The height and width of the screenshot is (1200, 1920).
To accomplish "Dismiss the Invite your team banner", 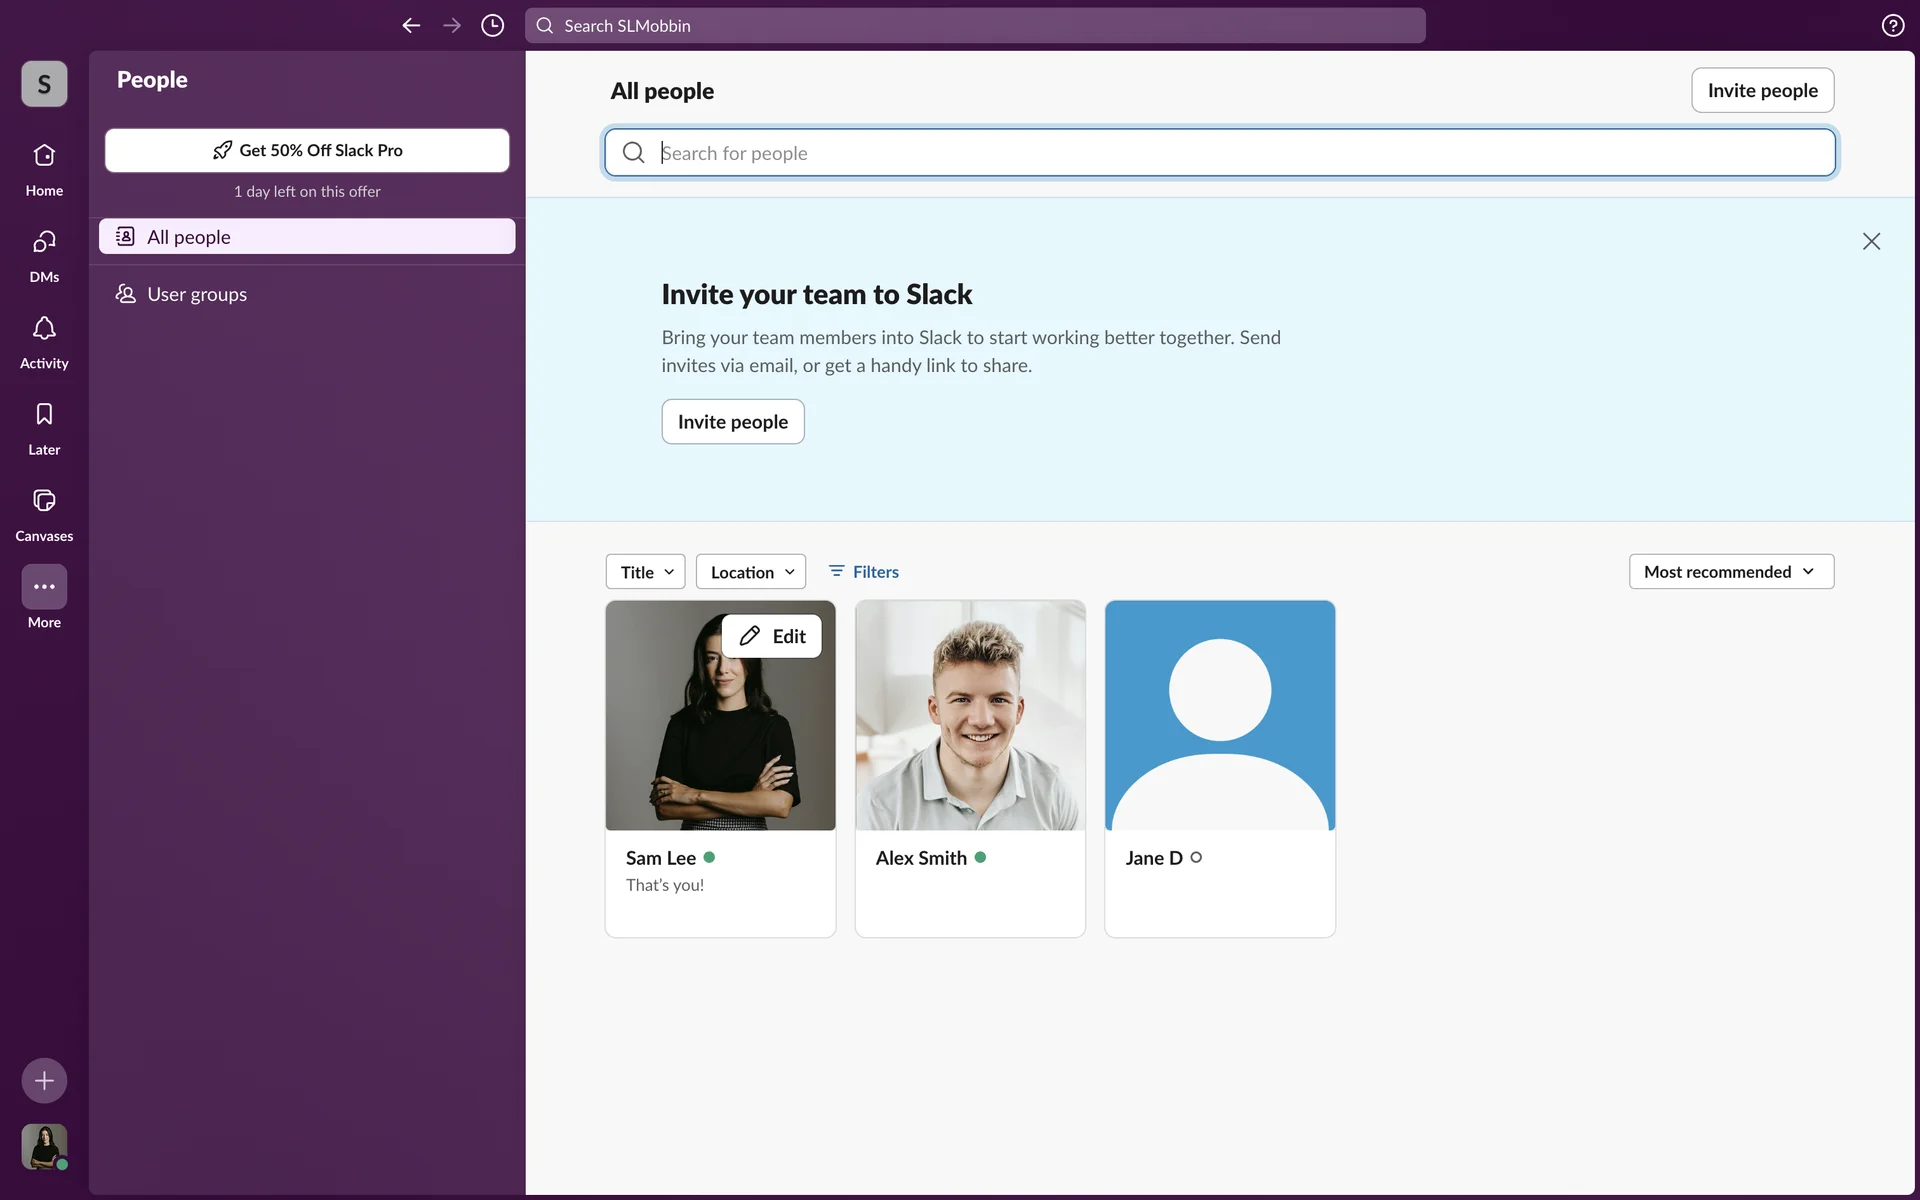I will tap(1871, 241).
